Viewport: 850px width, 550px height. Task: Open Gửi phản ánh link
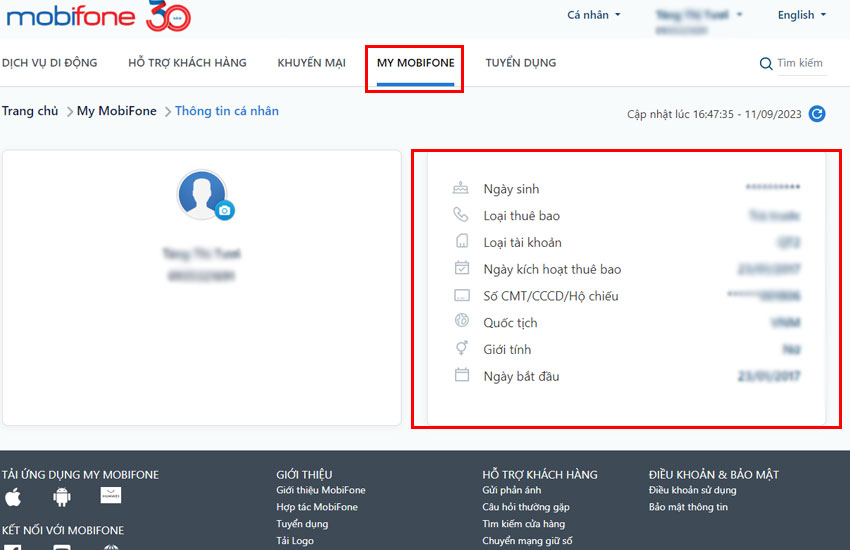[511, 490]
